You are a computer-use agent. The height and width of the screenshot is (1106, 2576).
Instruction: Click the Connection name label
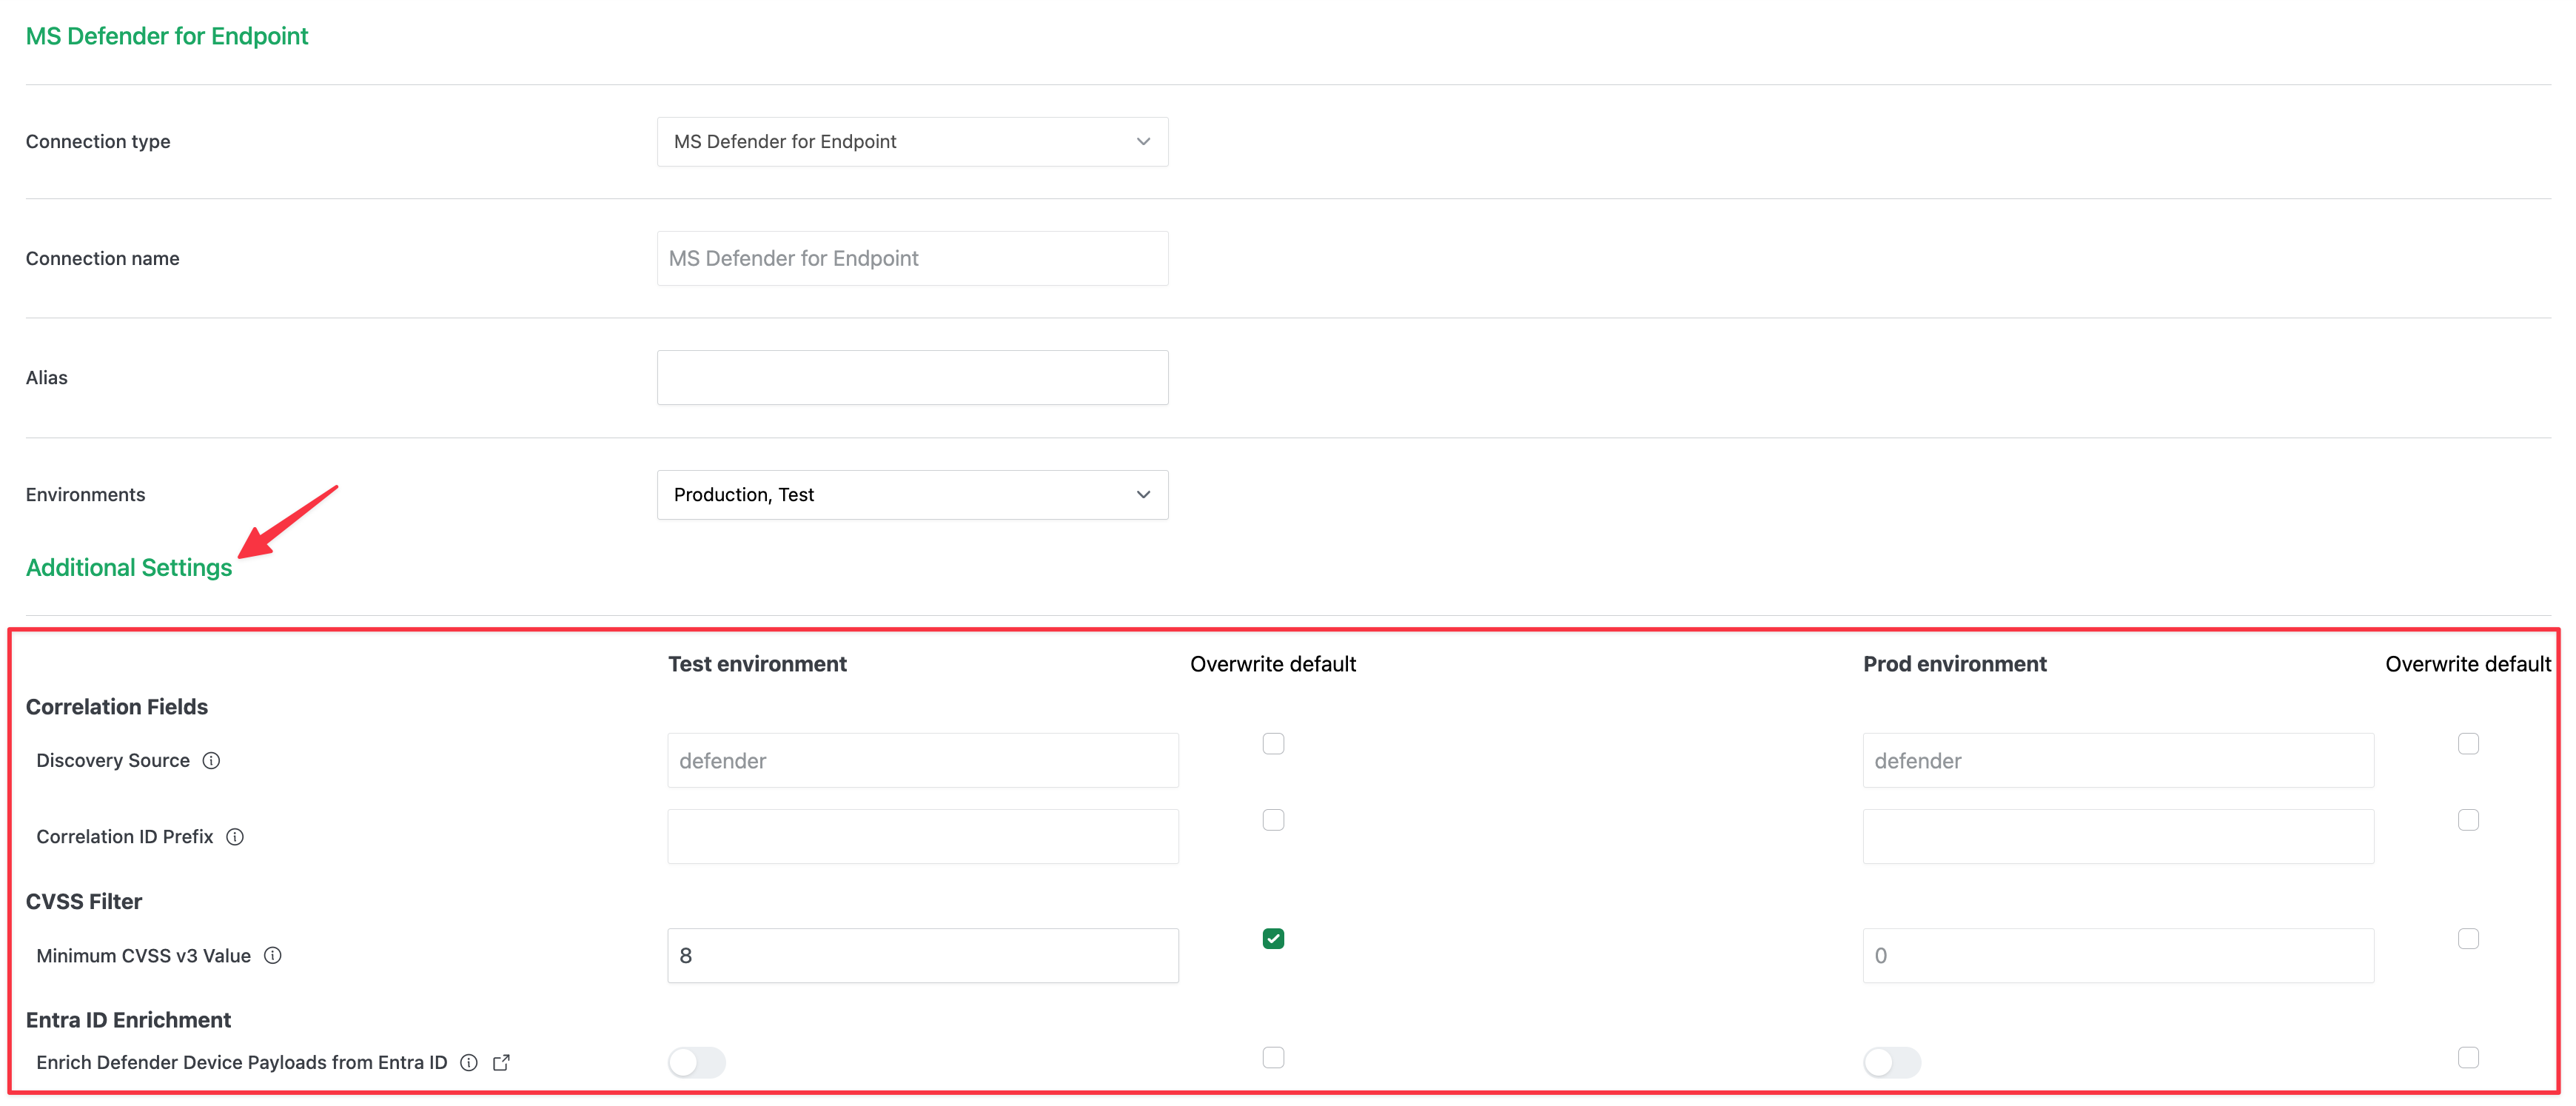point(103,259)
